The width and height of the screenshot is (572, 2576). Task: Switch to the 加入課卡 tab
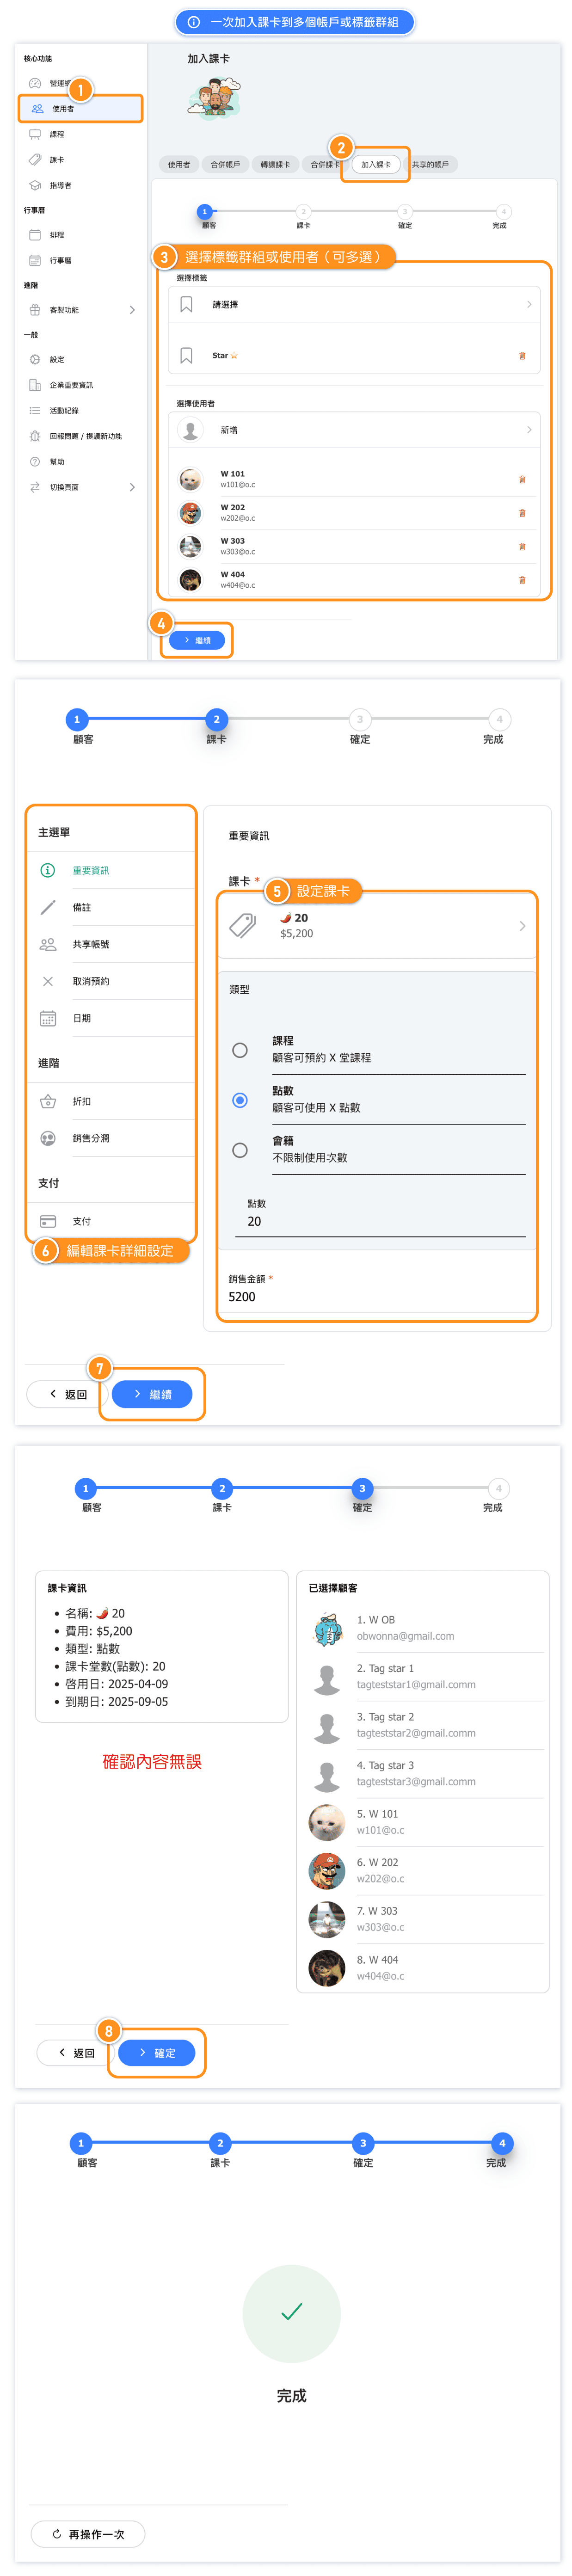[x=376, y=165]
